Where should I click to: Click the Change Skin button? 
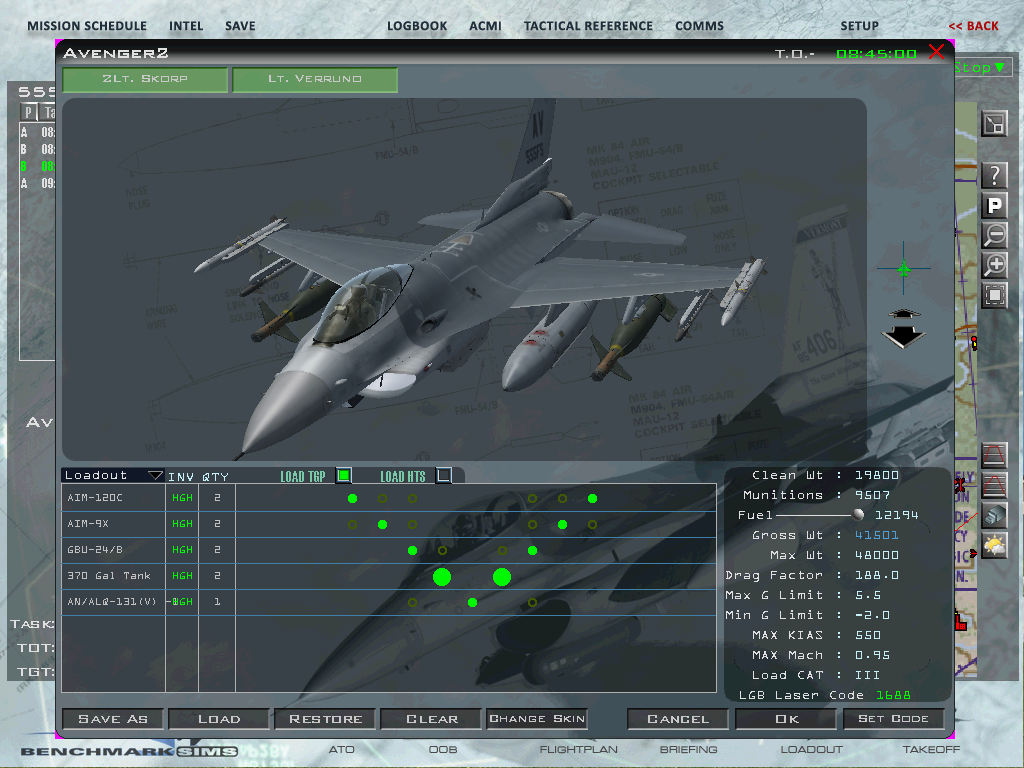[537, 718]
